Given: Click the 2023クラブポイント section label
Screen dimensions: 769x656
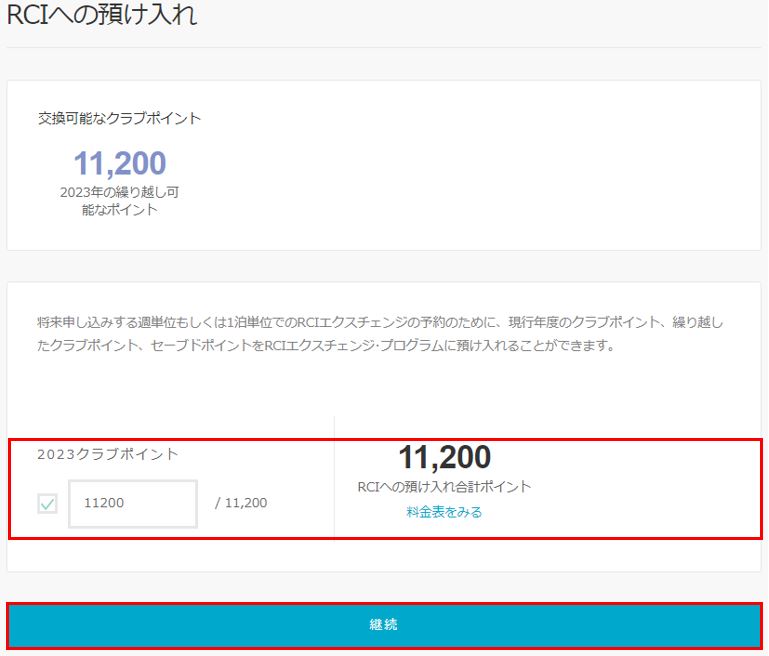Looking at the screenshot, I should [108, 454].
